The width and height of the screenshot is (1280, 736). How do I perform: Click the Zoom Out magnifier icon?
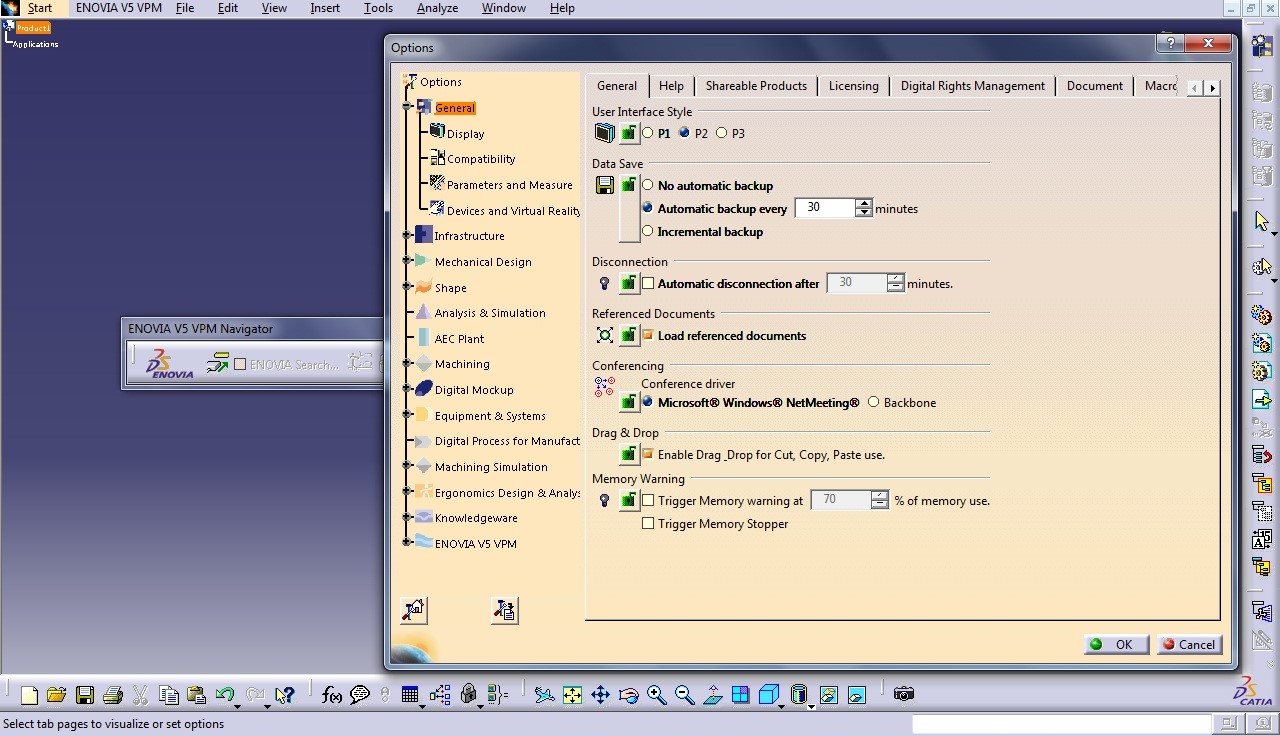tap(684, 694)
